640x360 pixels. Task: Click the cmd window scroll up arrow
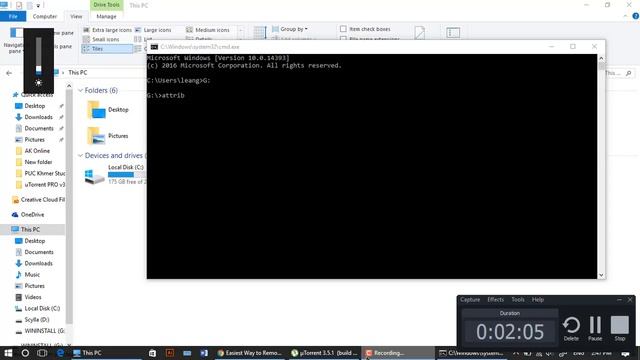click(x=601, y=58)
